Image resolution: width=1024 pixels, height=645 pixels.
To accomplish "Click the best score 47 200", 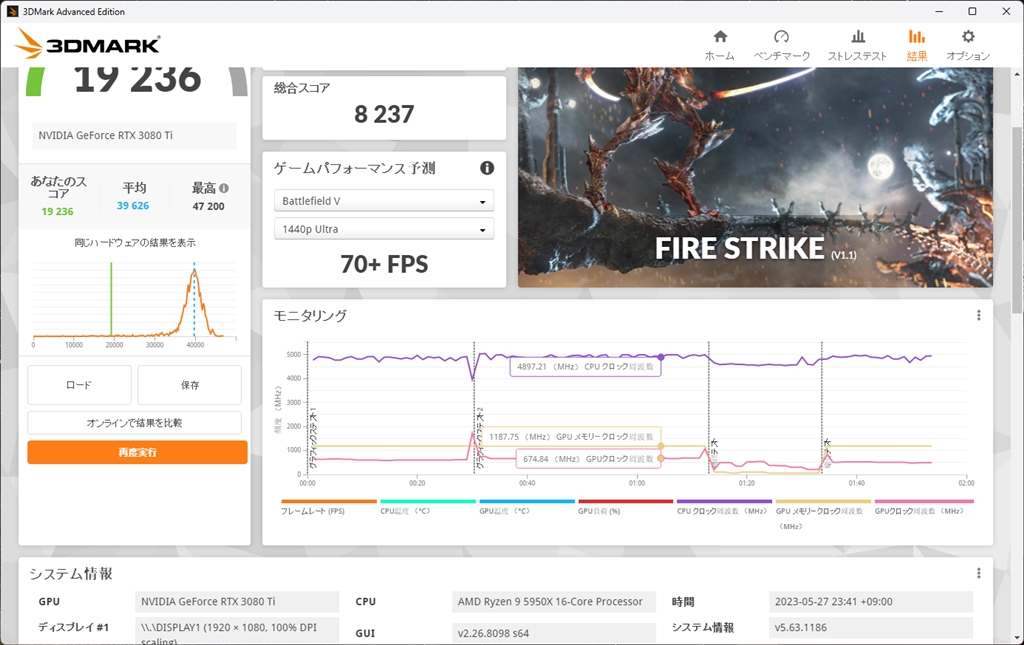I will [208, 206].
